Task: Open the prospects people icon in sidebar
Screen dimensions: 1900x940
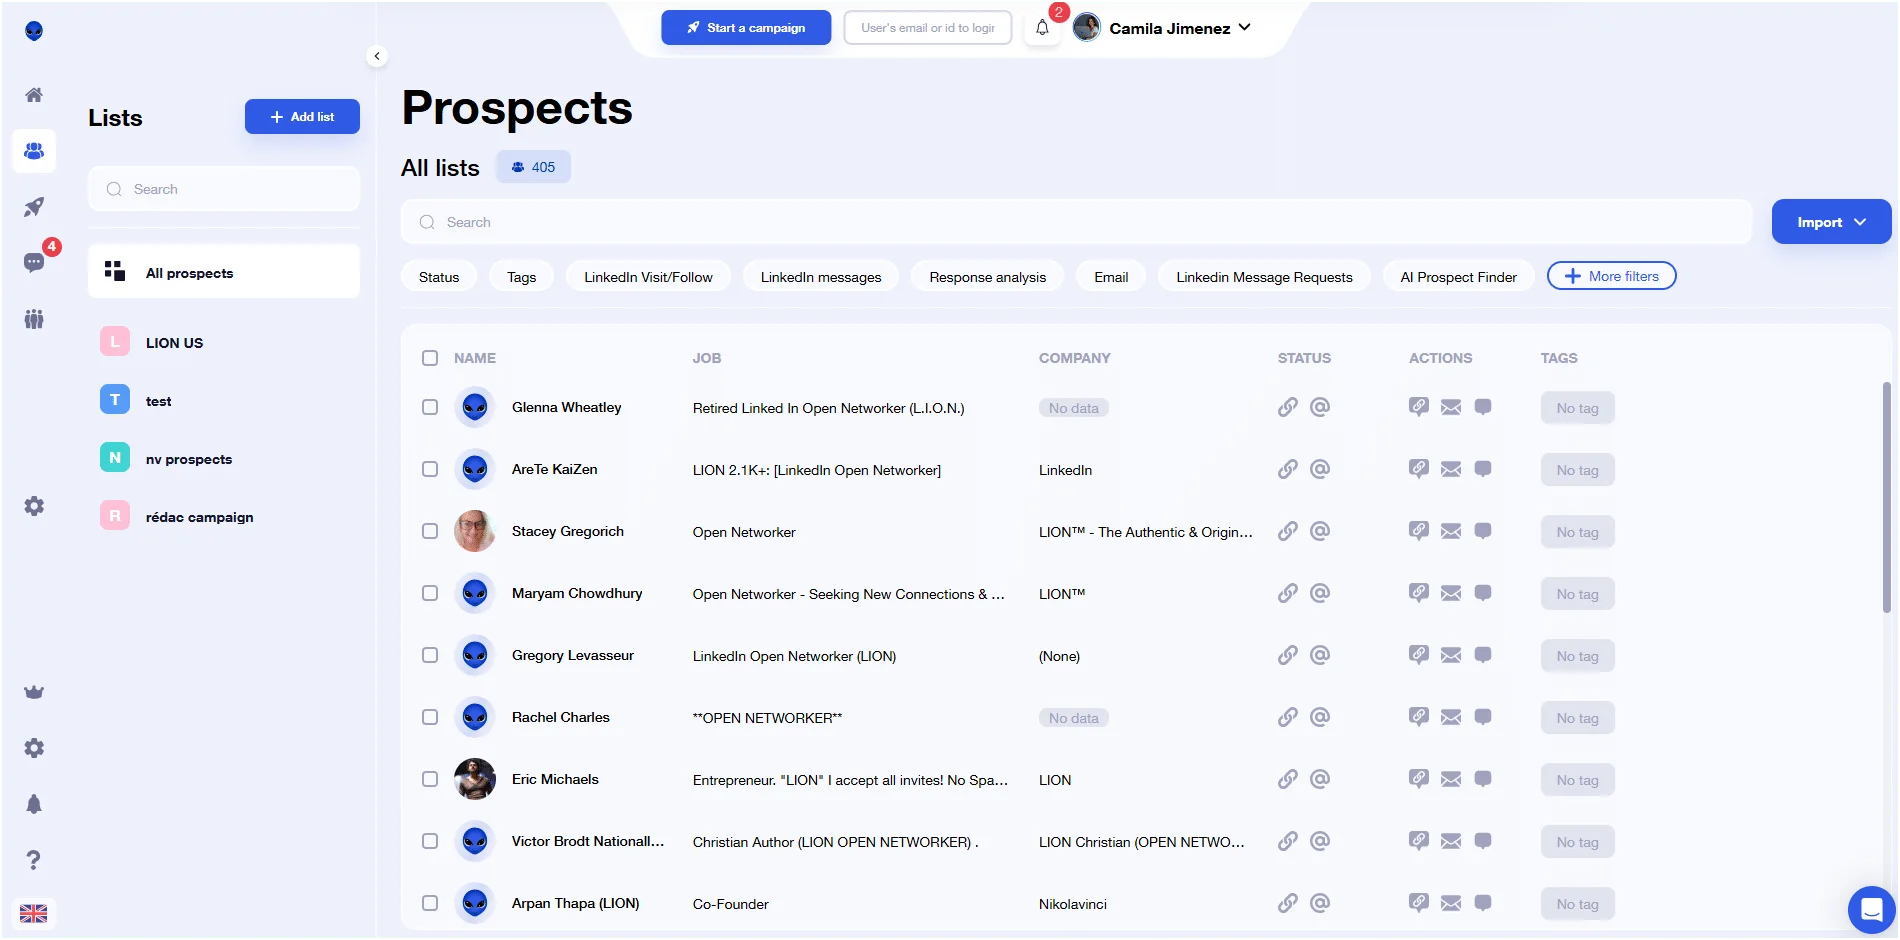Action: click(34, 151)
